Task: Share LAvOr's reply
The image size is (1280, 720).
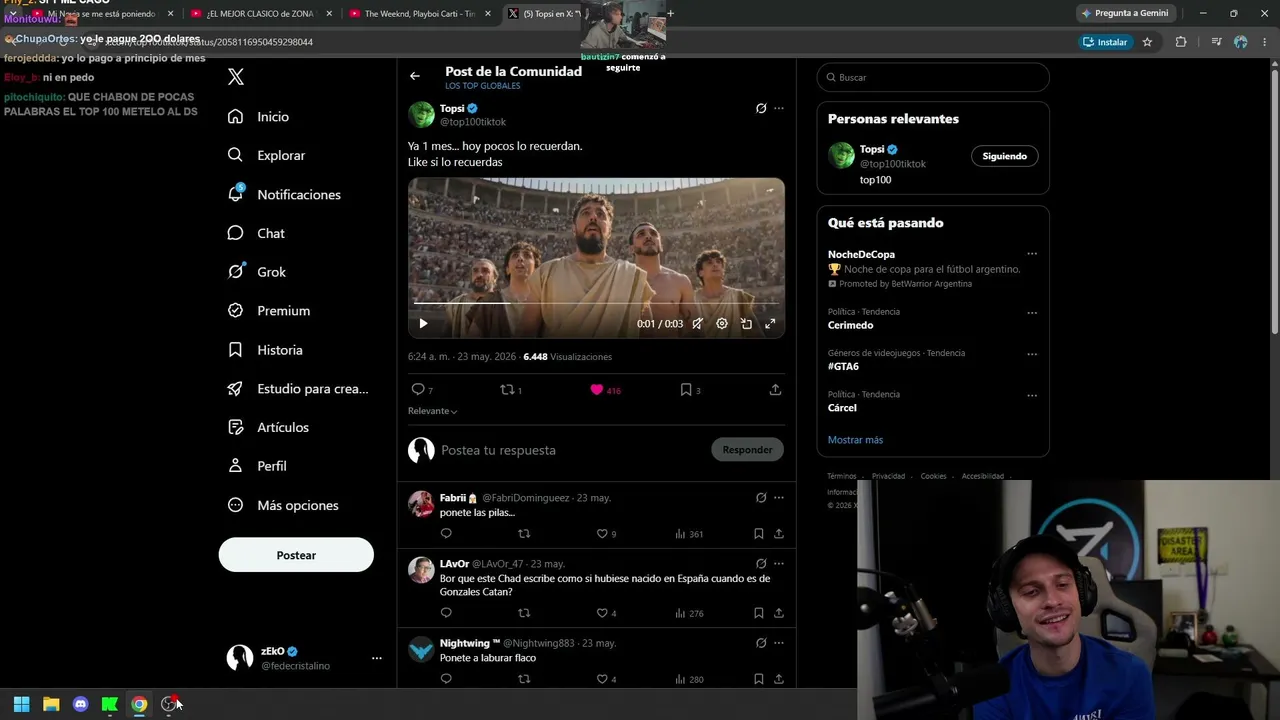Action: click(x=779, y=613)
